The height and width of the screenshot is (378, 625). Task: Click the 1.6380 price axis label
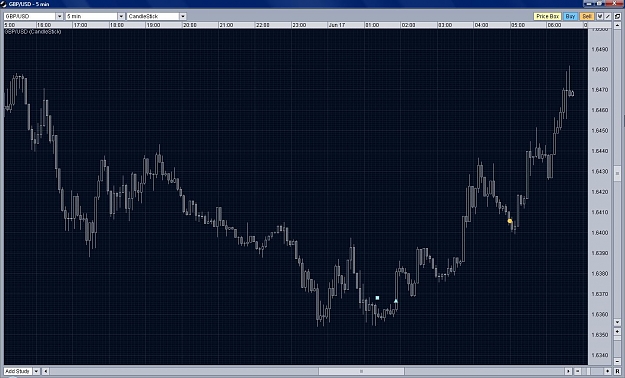pyautogui.click(x=600, y=274)
